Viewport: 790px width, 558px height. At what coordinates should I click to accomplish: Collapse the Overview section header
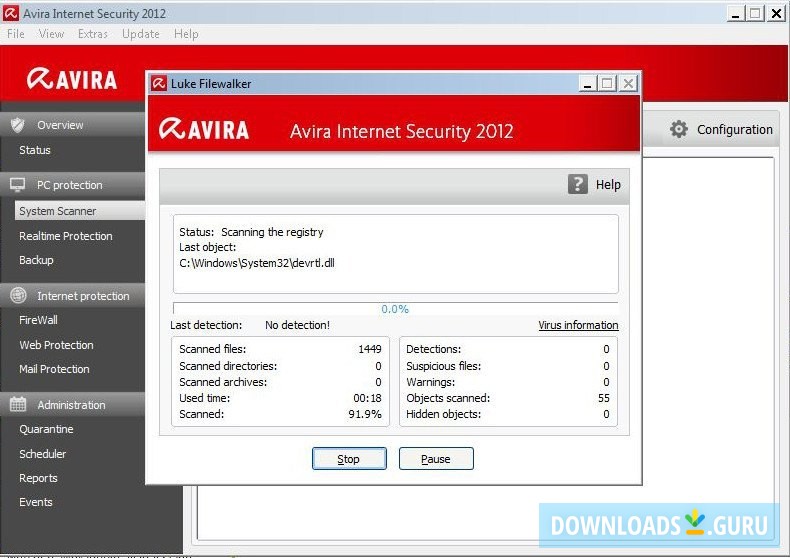(x=73, y=125)
